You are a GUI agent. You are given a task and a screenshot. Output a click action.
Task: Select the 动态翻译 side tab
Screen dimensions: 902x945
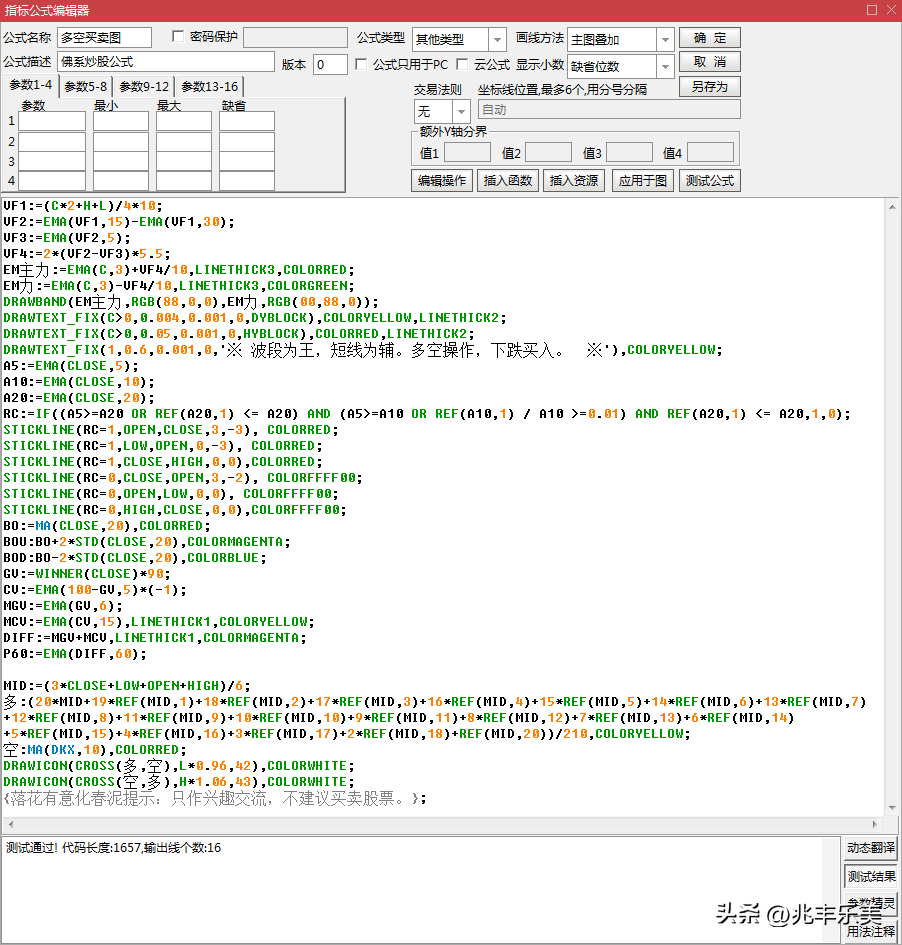(x=871, y=848)
